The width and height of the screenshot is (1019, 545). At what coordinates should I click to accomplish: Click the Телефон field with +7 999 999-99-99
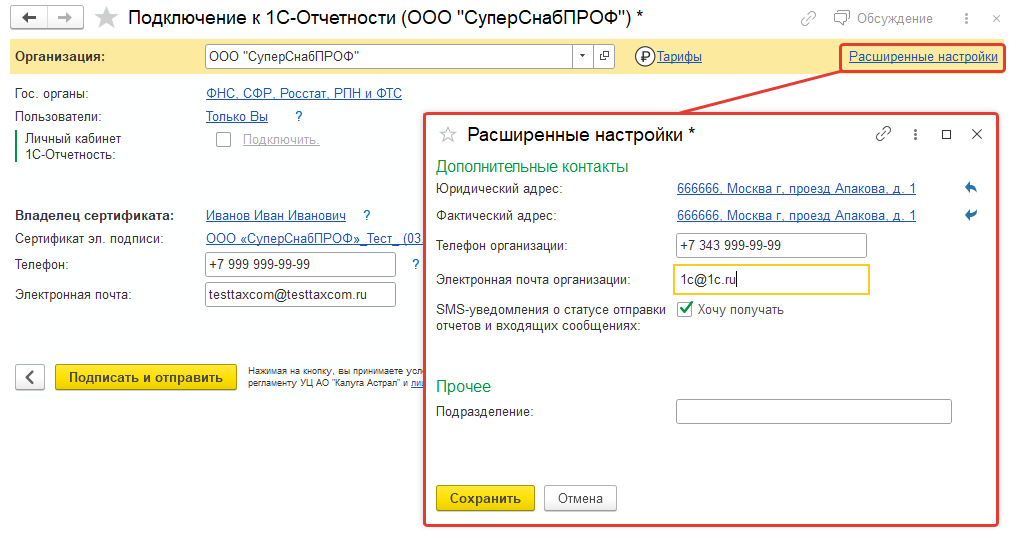[x=300, y=264]
